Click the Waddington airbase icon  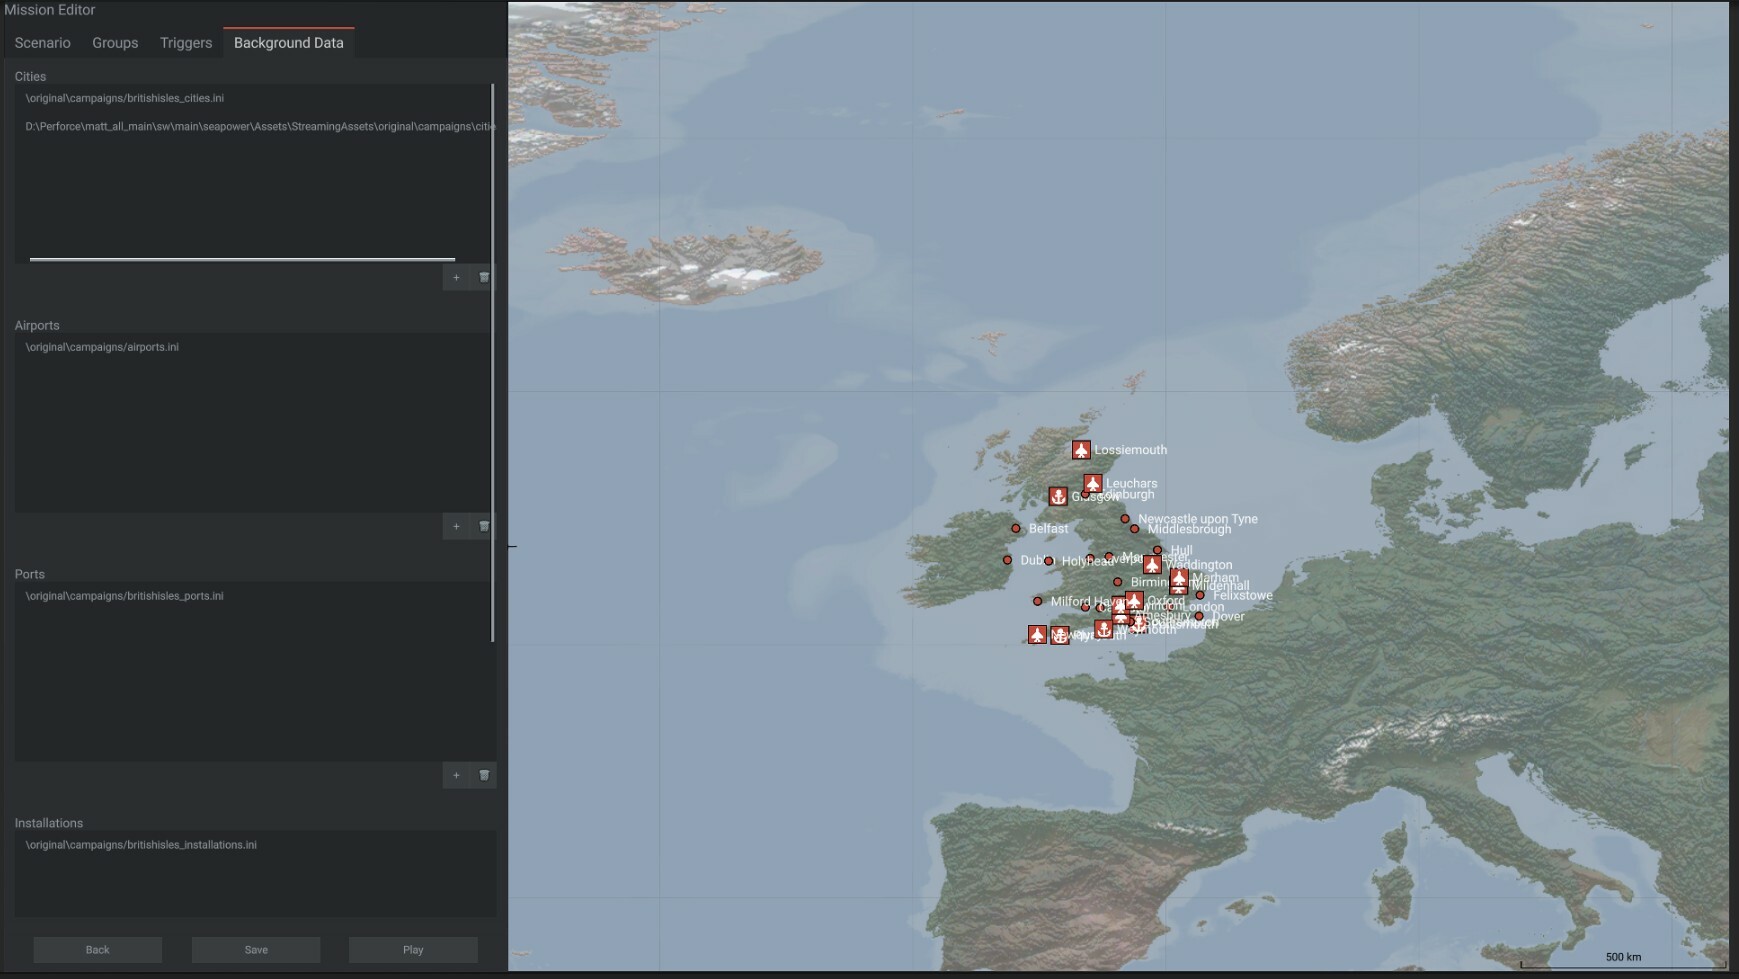coord(1152,565)
